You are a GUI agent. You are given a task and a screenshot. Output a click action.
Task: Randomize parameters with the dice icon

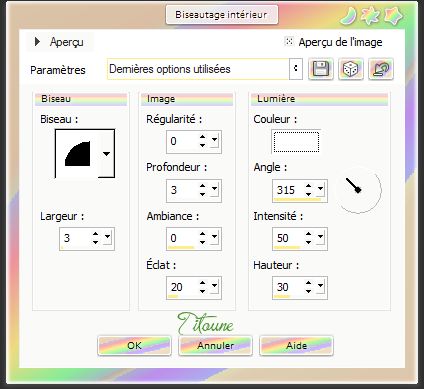click(351, 69)
